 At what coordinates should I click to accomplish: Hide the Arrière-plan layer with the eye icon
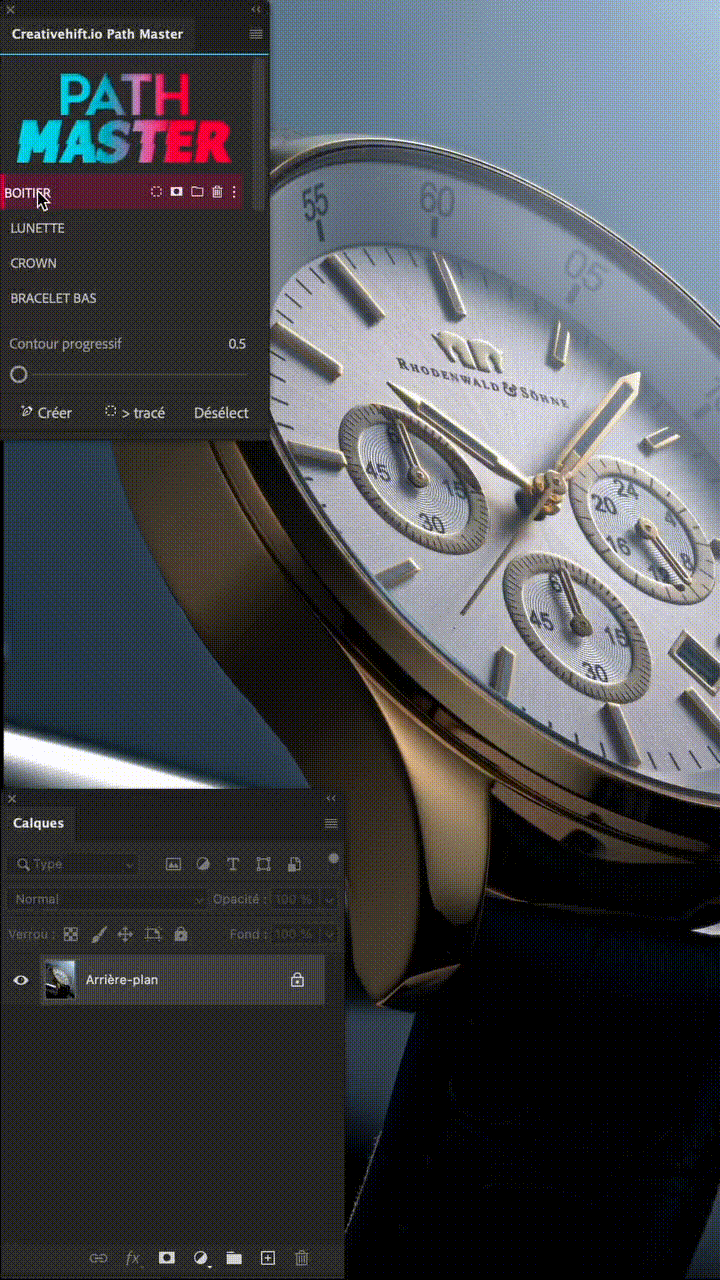pos(20,980)
